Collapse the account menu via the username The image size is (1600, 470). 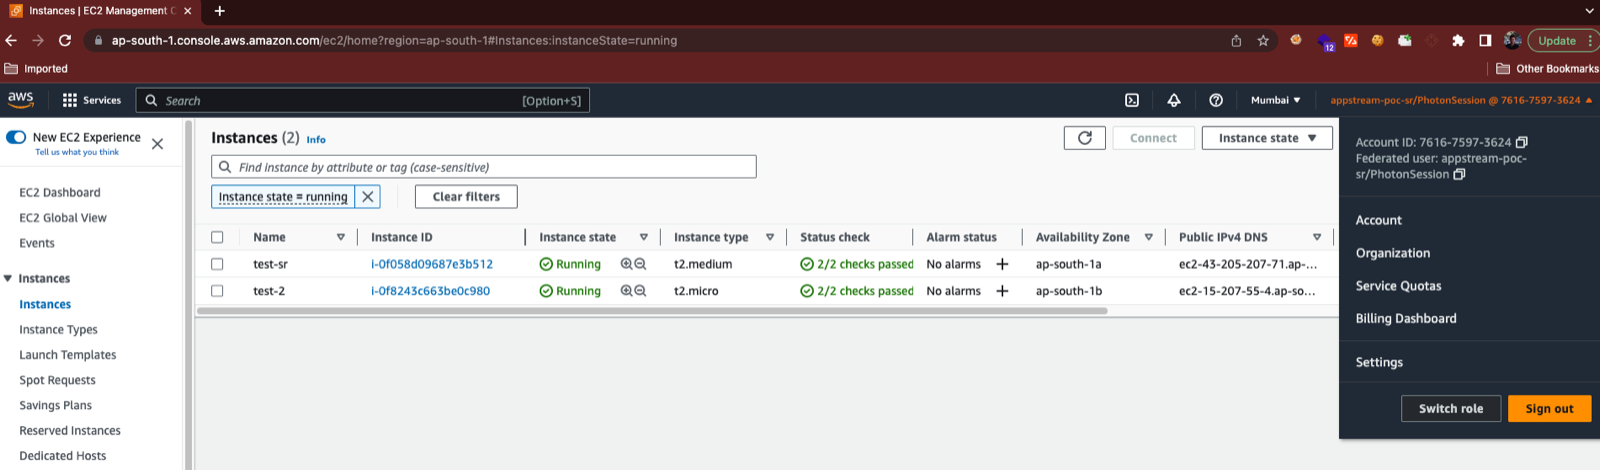(x=1460, y=100)
